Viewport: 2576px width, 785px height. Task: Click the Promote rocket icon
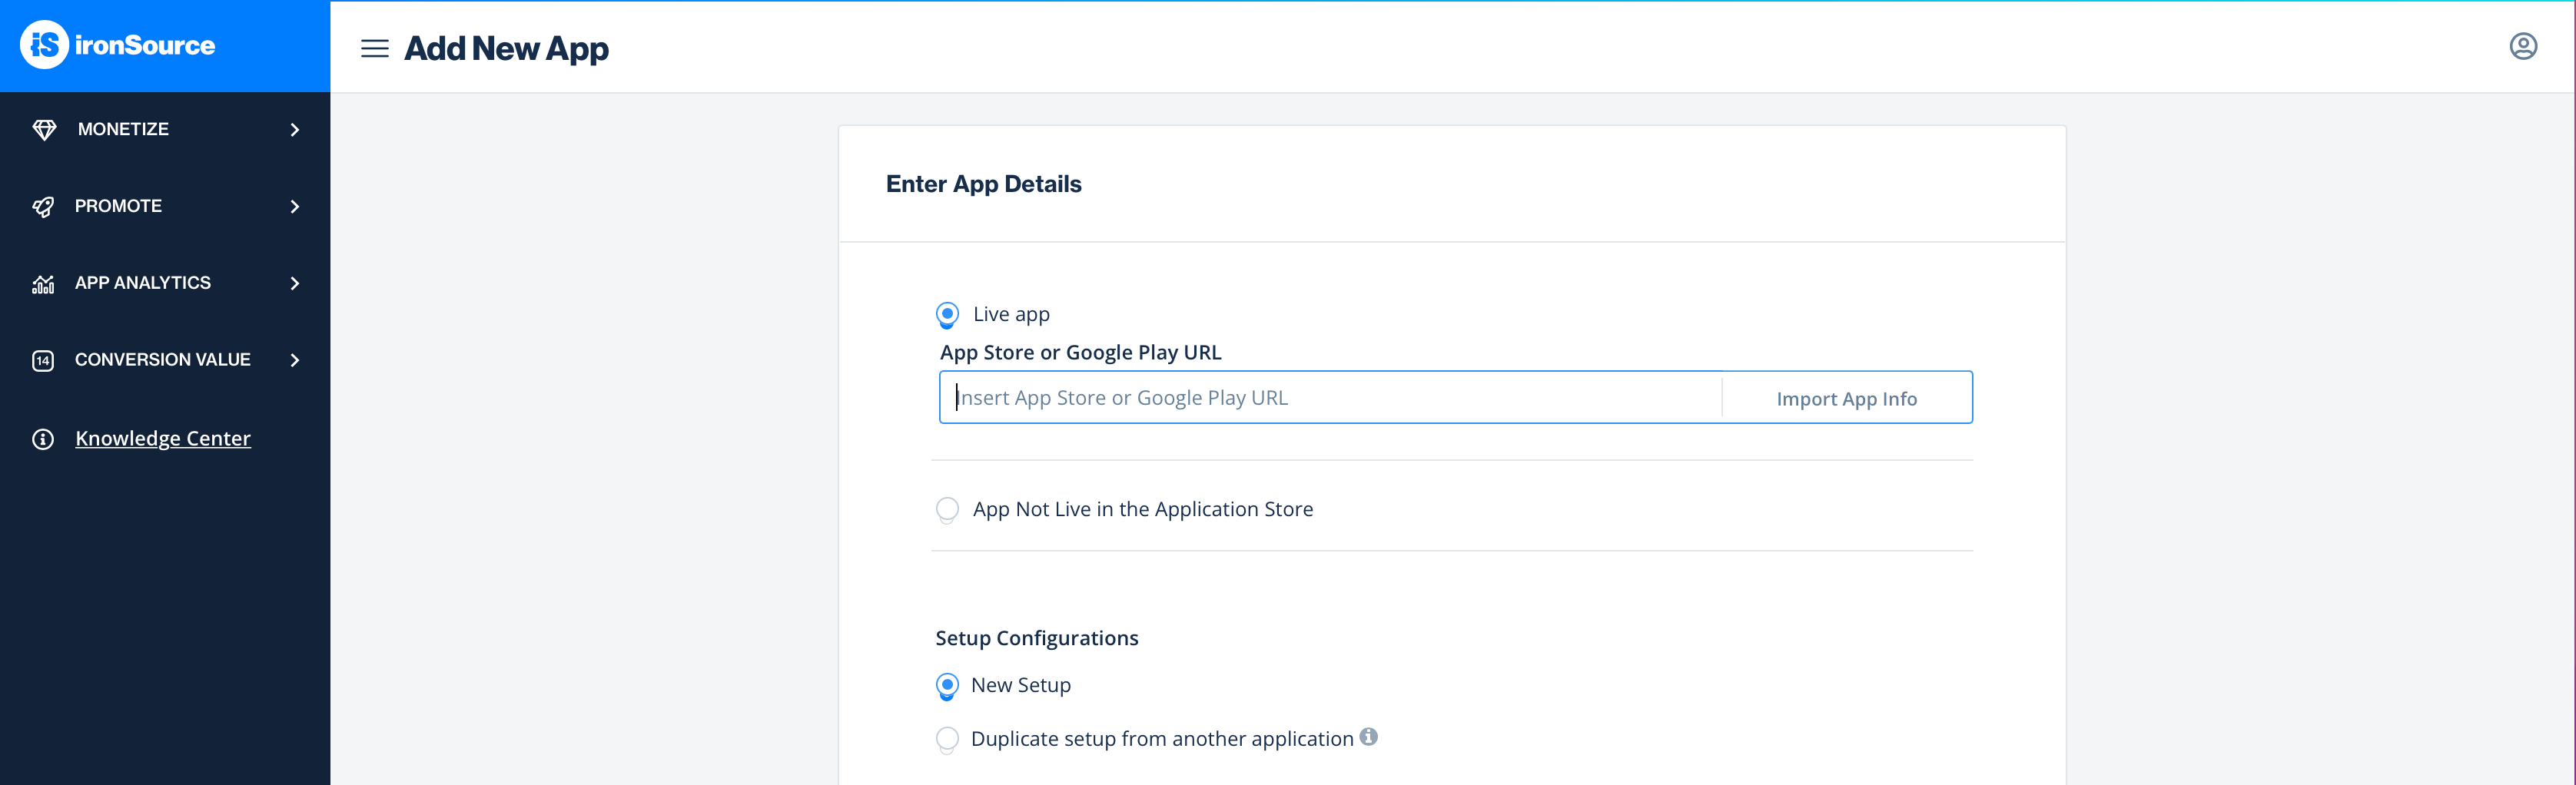pyautogui.click(x=43, y=206)
